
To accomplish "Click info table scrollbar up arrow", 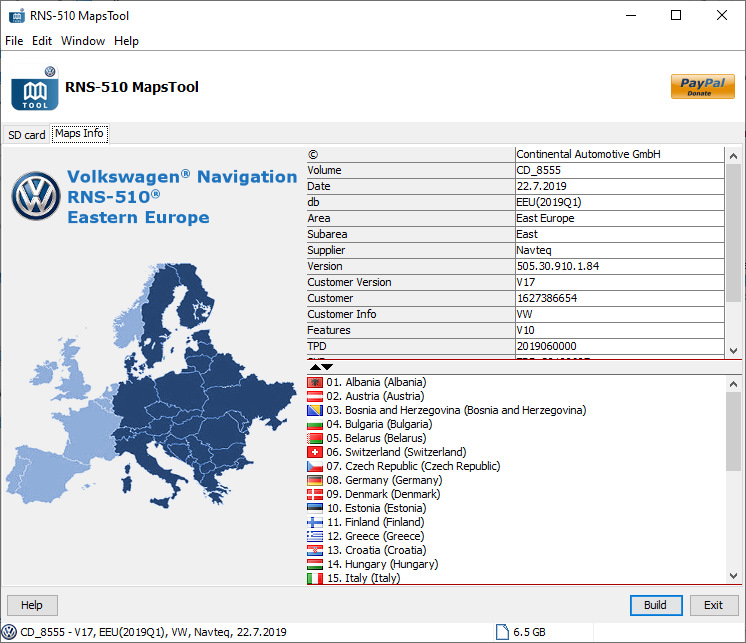I will tap(733, 156).
